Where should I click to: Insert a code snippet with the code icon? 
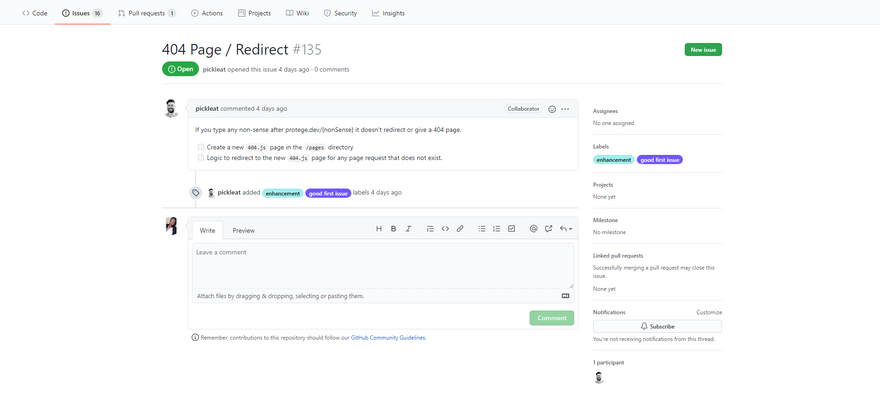coord(445,229)
